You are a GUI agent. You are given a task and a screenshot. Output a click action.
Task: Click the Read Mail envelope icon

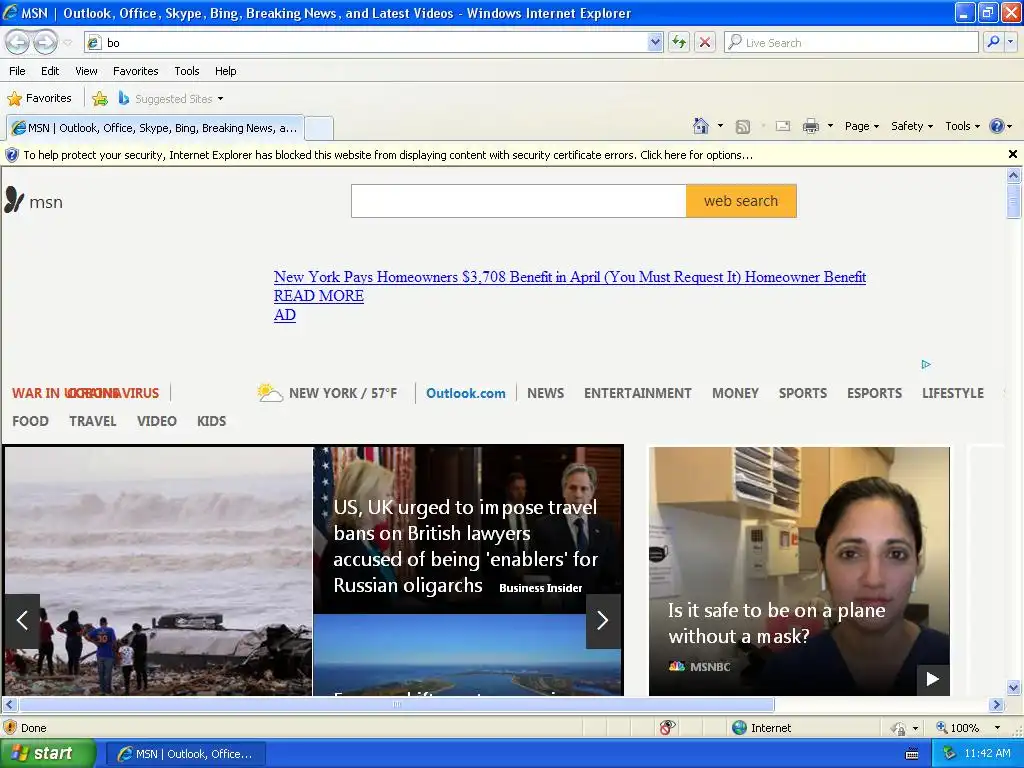(x=783, y=126)
